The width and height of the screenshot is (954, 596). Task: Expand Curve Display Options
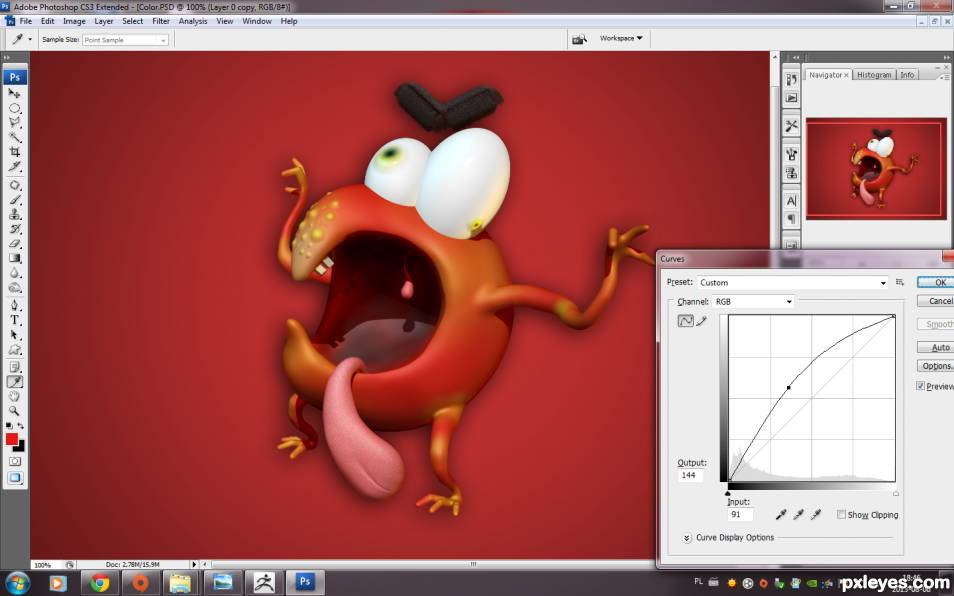(686, 538)
